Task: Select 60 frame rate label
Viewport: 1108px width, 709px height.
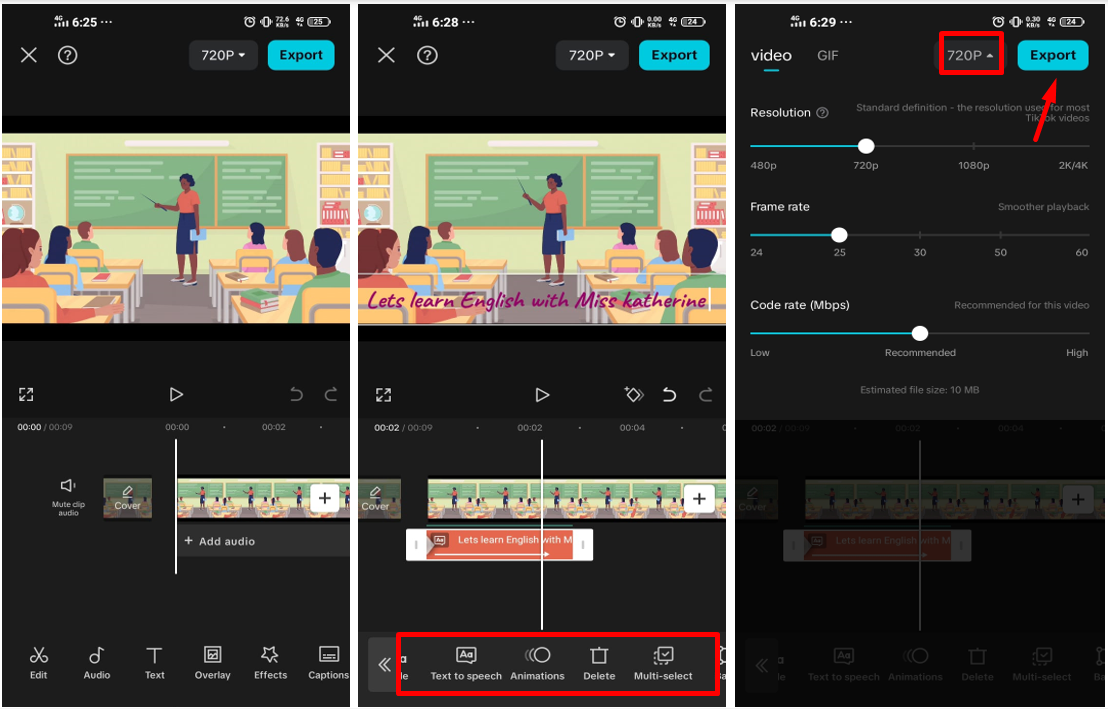Action: 1082,252
